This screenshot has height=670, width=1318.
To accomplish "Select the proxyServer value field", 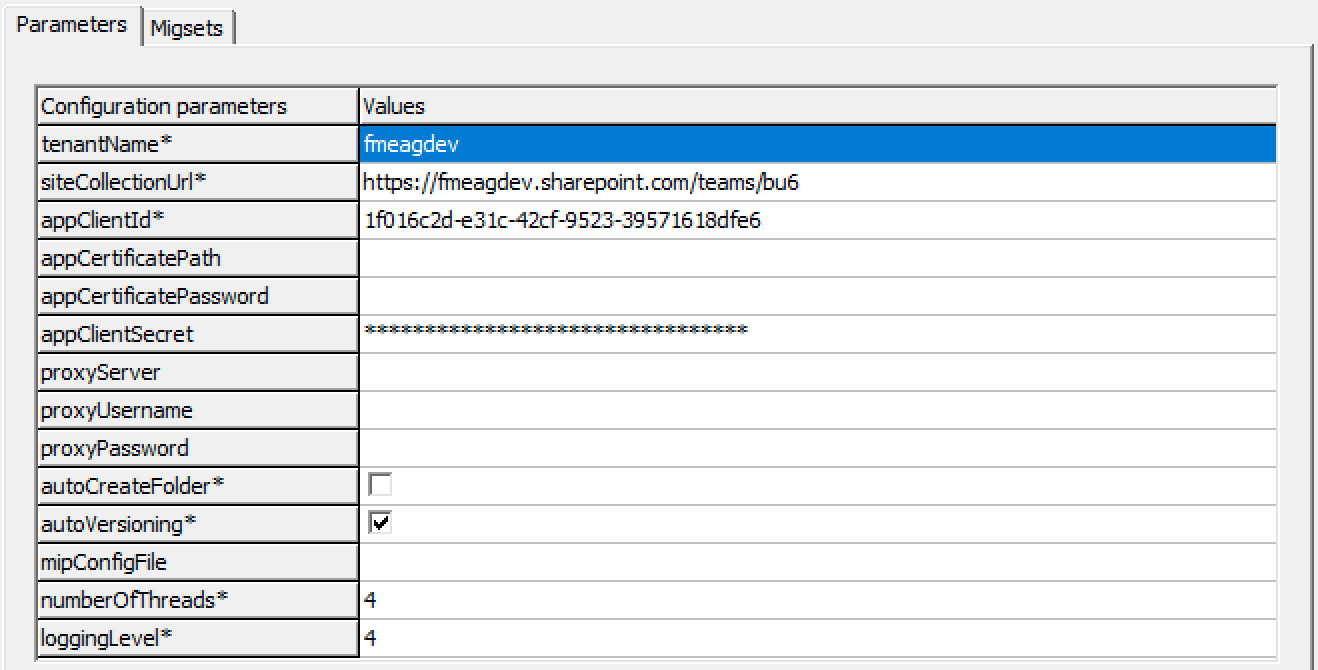I will [816, 372].
